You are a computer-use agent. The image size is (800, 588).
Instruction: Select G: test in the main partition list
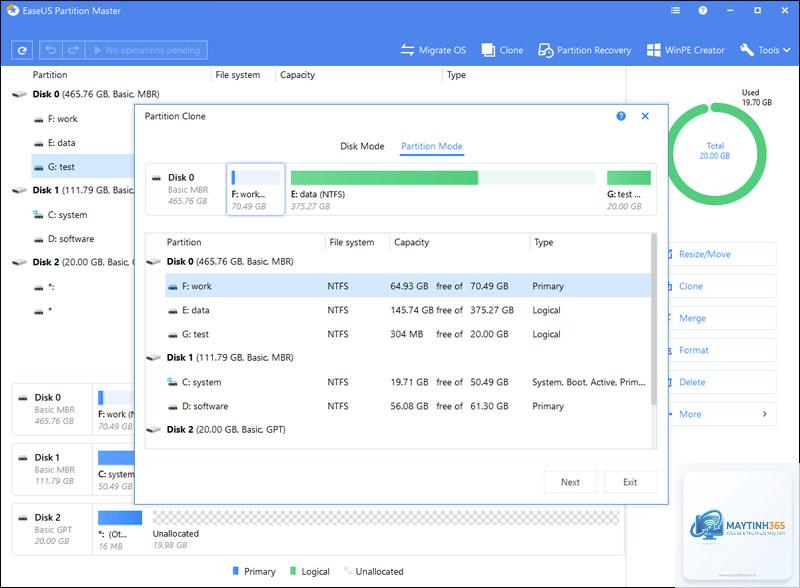tap(83, 166)
